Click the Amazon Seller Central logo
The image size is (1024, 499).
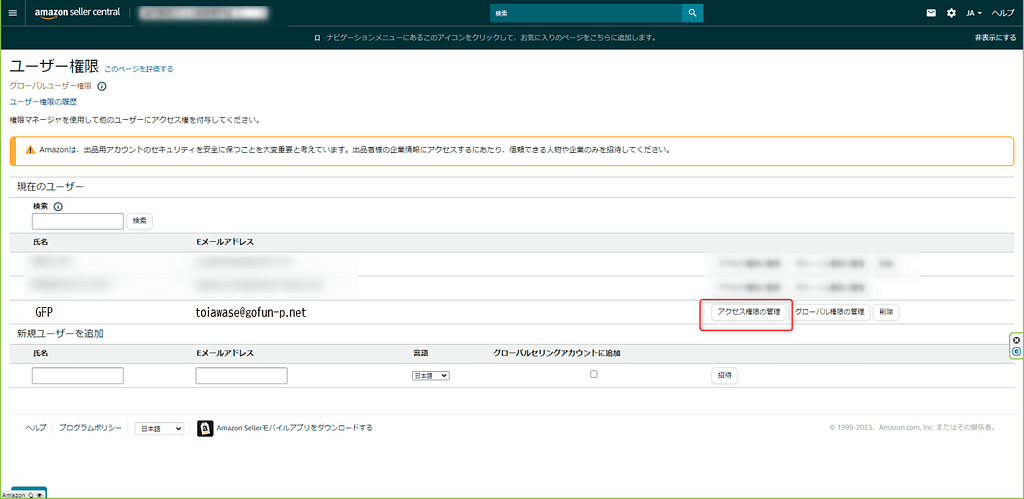(76, 13)
